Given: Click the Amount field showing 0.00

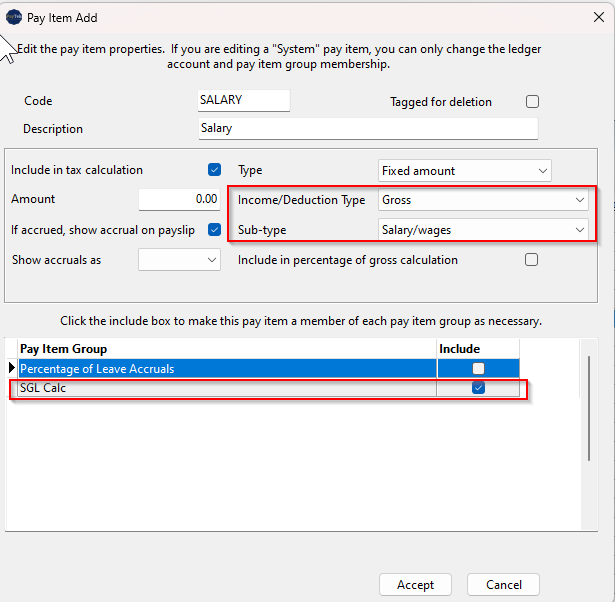Looking at the screenshot, I should (179, 199).
